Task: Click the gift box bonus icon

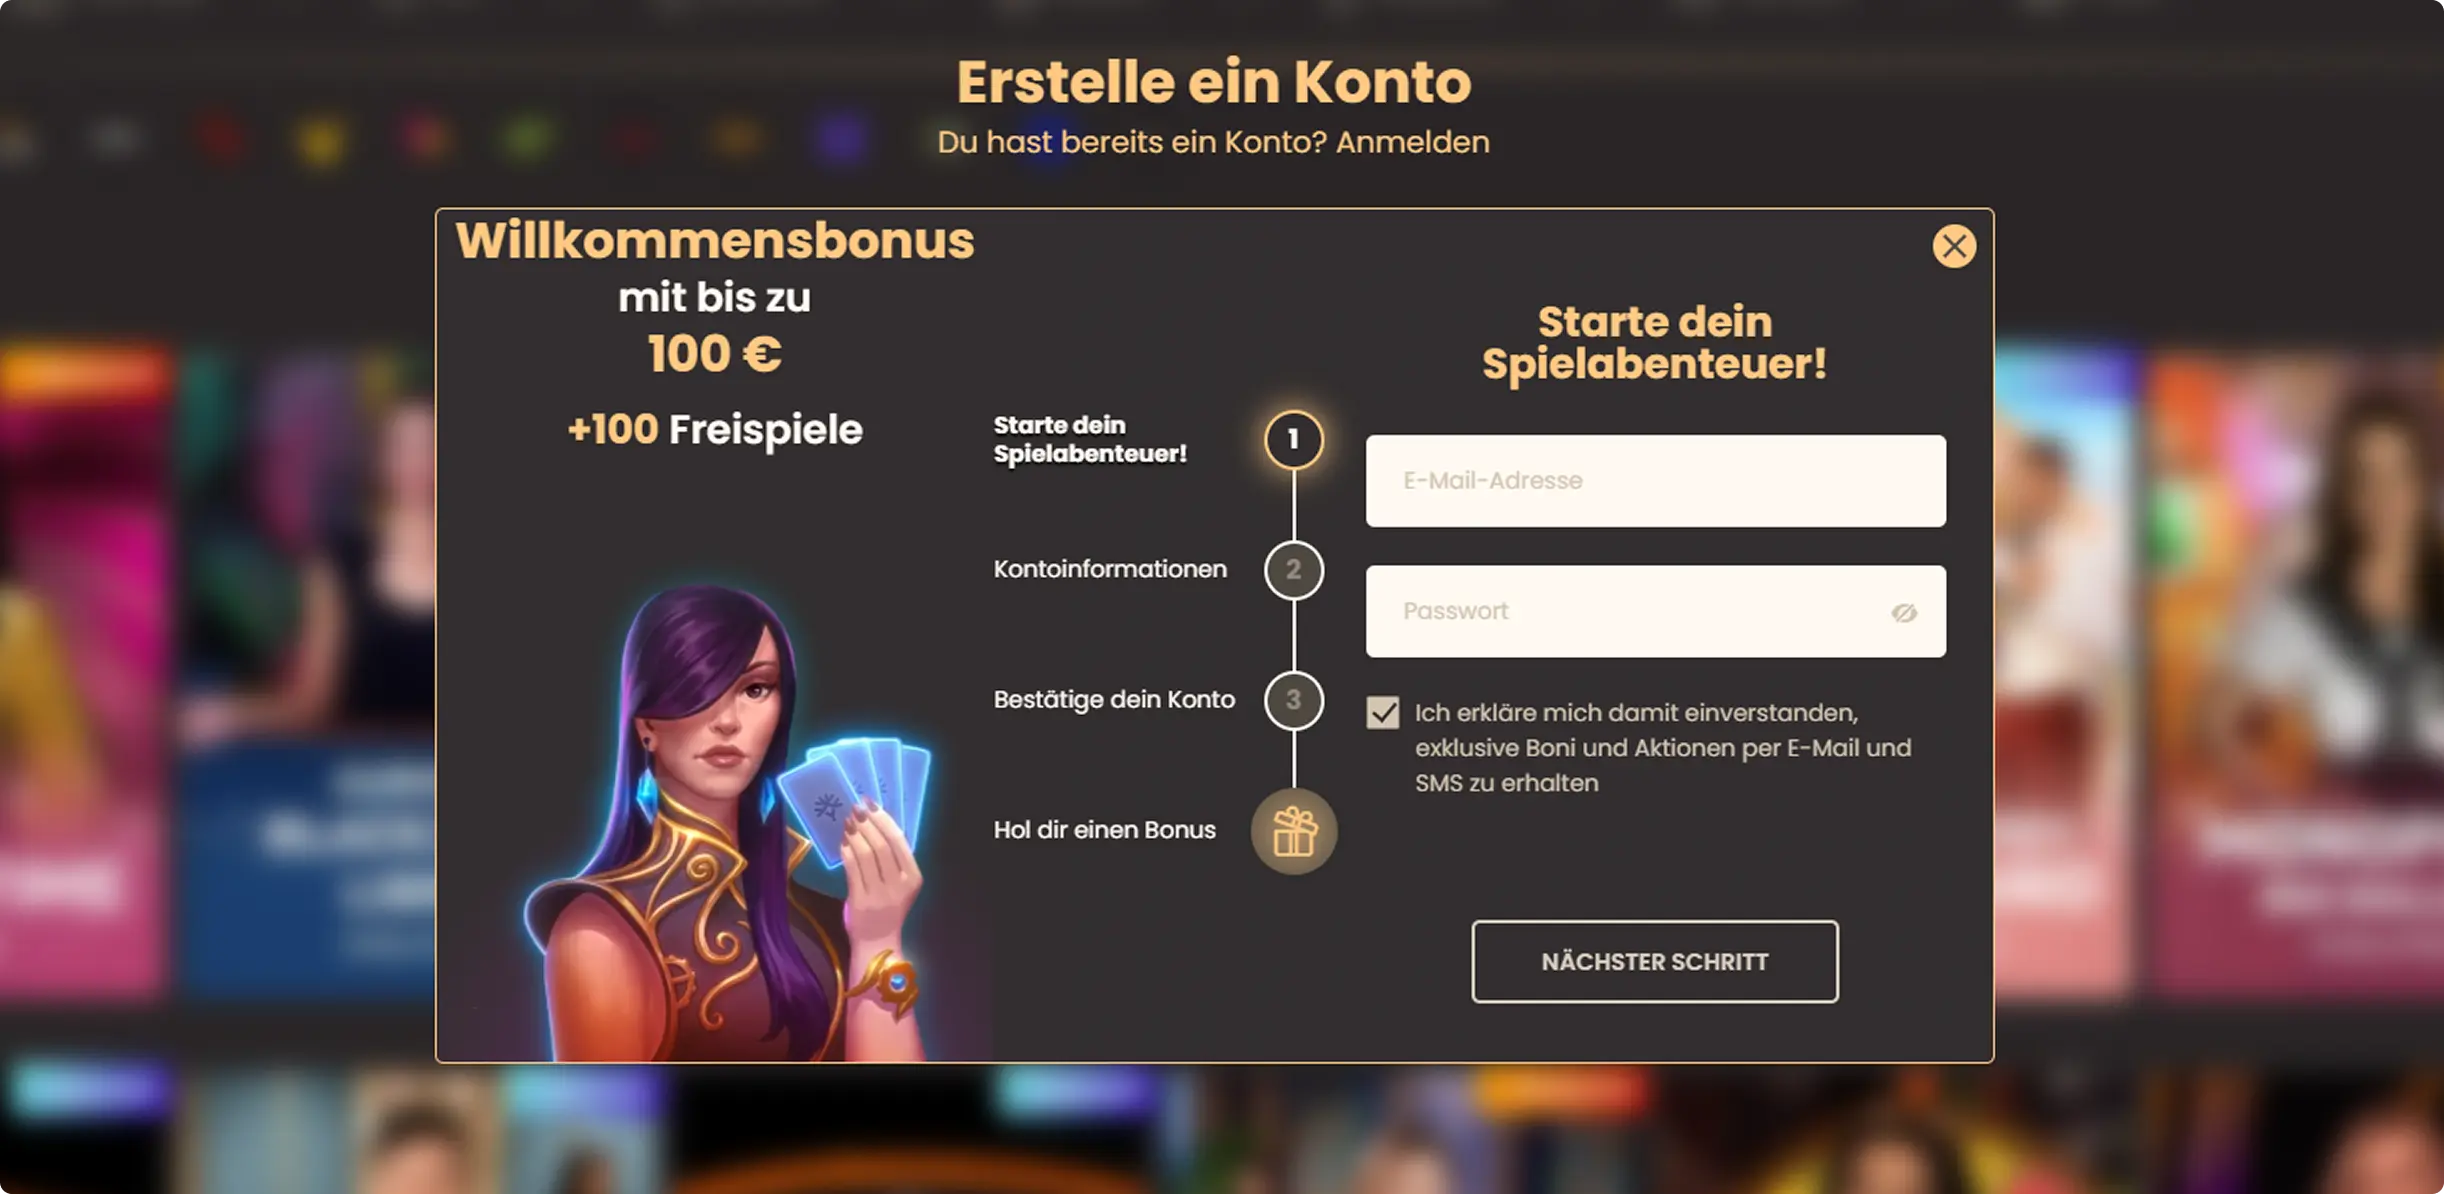Action: point(1294,831)
